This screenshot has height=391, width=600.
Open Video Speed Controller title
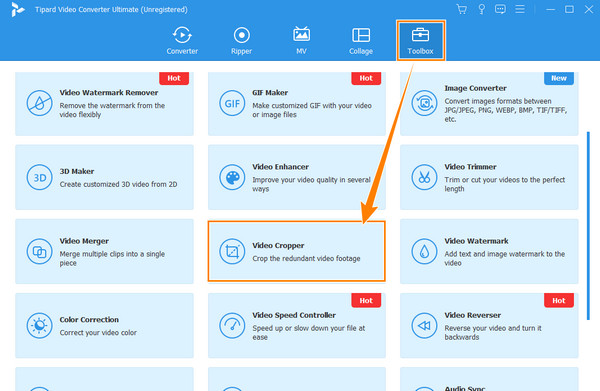point(294,315)
